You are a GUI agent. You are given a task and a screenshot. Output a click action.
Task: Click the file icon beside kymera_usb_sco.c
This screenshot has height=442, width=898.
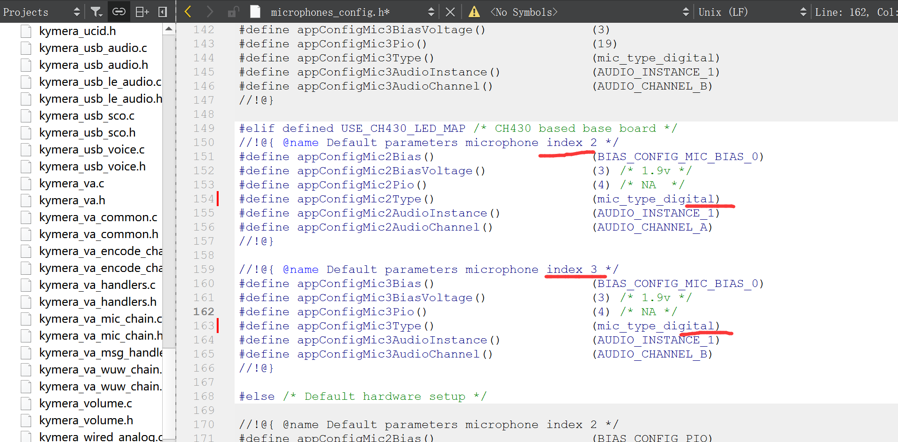pyautogui.click(x=25, y=116)
